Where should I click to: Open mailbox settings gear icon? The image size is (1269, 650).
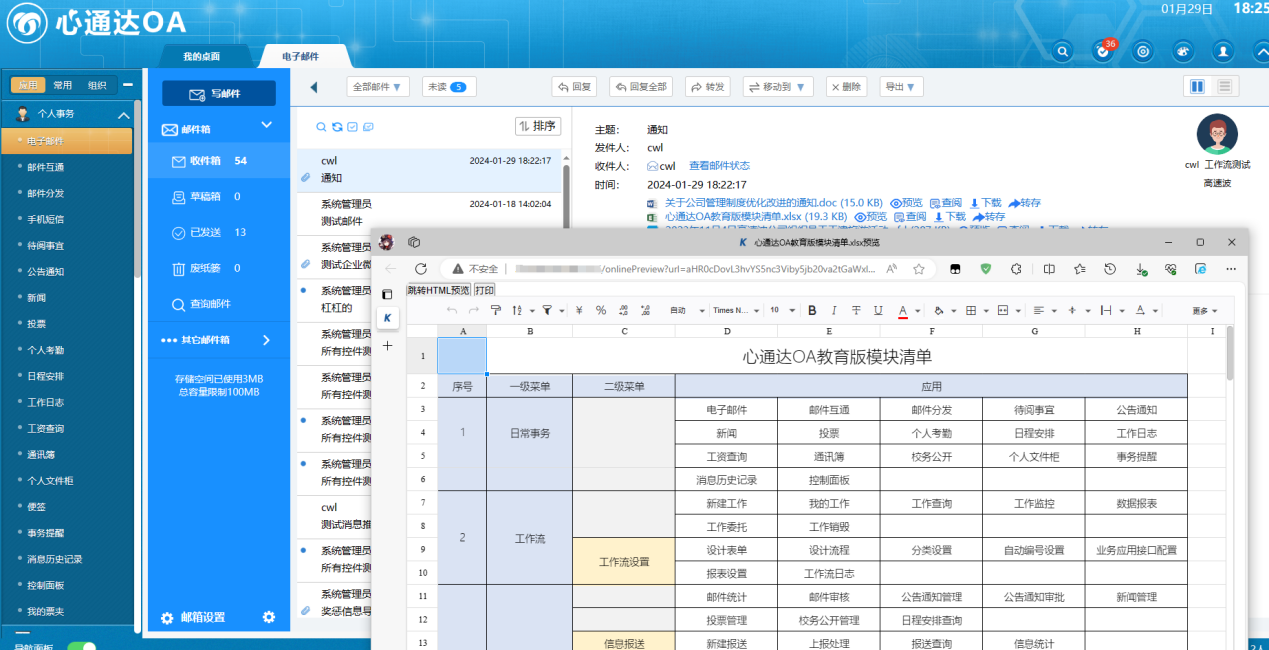(269, 617)
